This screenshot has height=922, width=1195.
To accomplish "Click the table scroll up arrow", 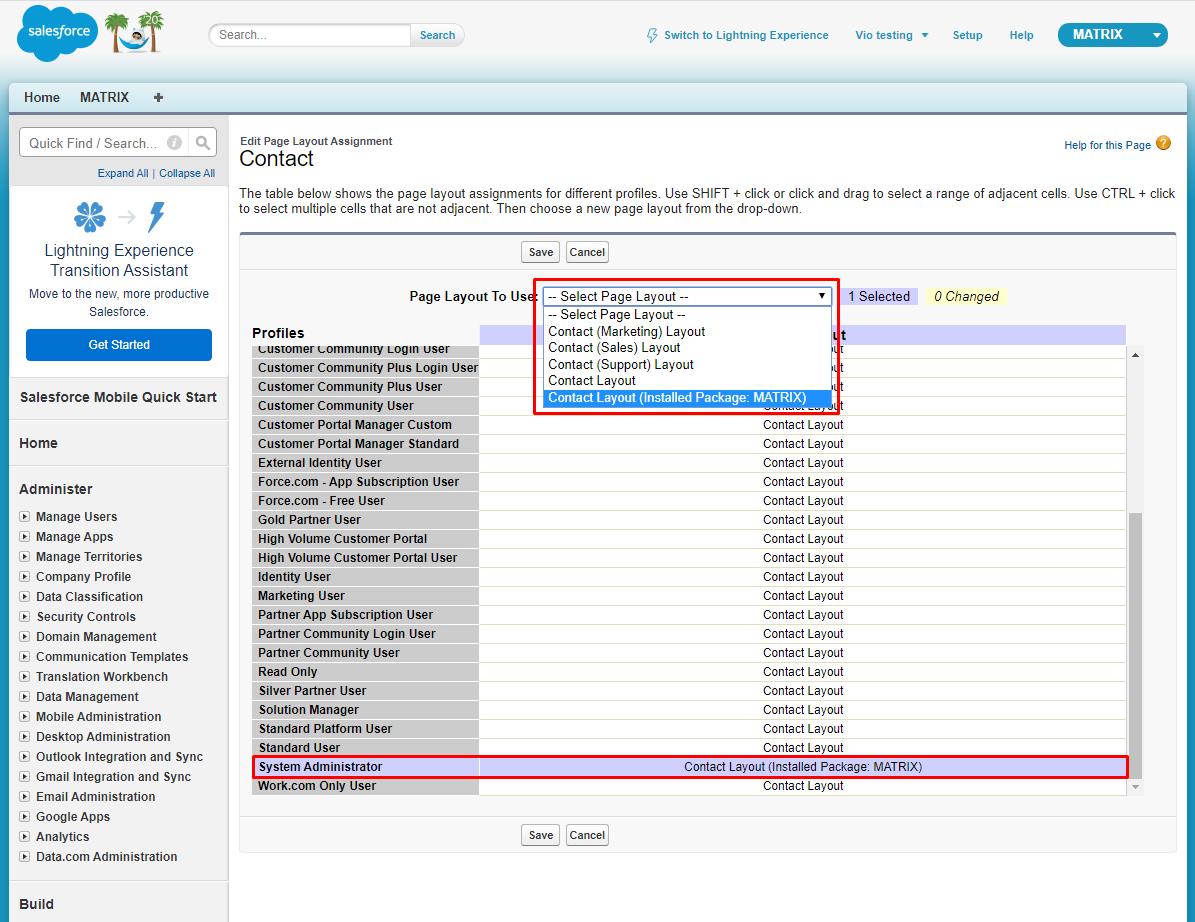I will pyautogui.click(x=1136, y=355).
